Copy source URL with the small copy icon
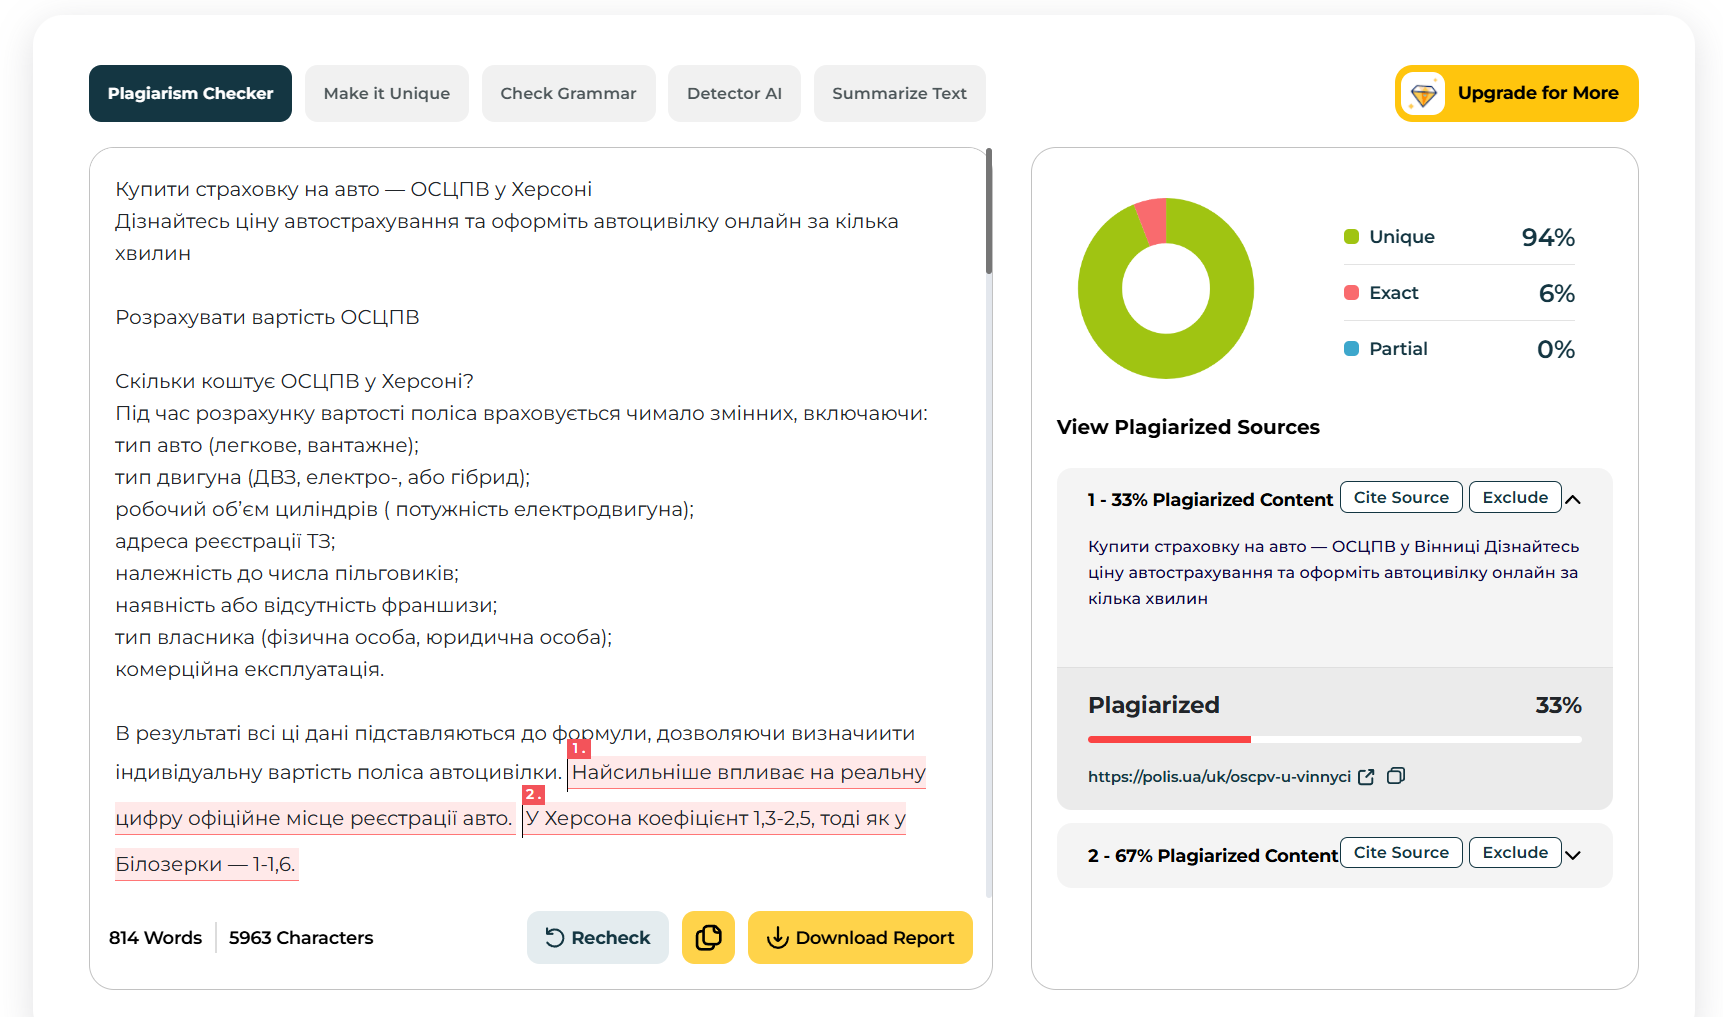The height and width of the screenshot is (1017, 1723). click(x=1396, y=775)
